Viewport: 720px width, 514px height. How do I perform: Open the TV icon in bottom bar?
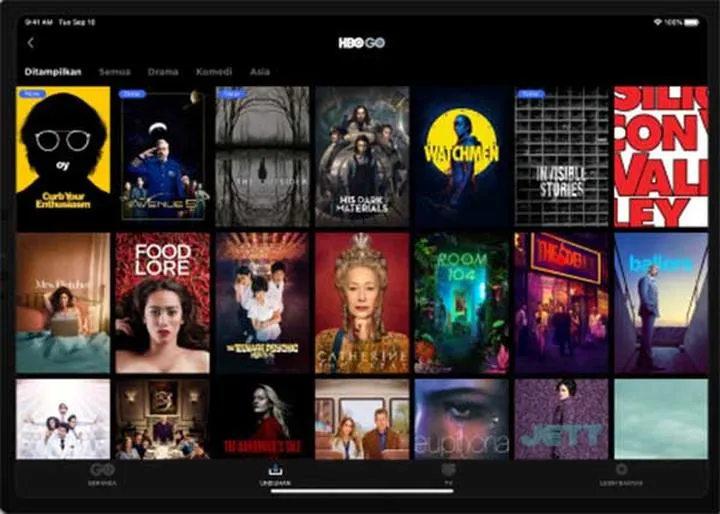[448, 470]
